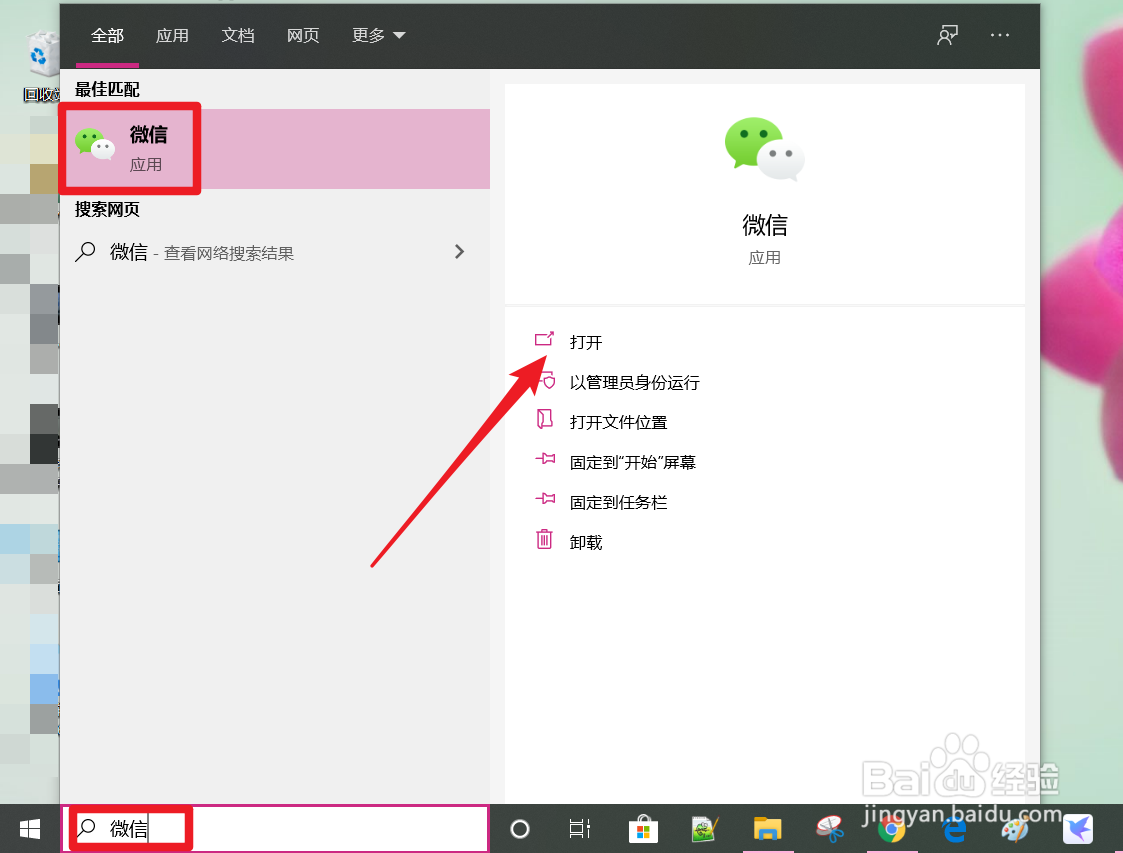Launch Baidu Netdisk from the taskbar

coord(1077,829)
